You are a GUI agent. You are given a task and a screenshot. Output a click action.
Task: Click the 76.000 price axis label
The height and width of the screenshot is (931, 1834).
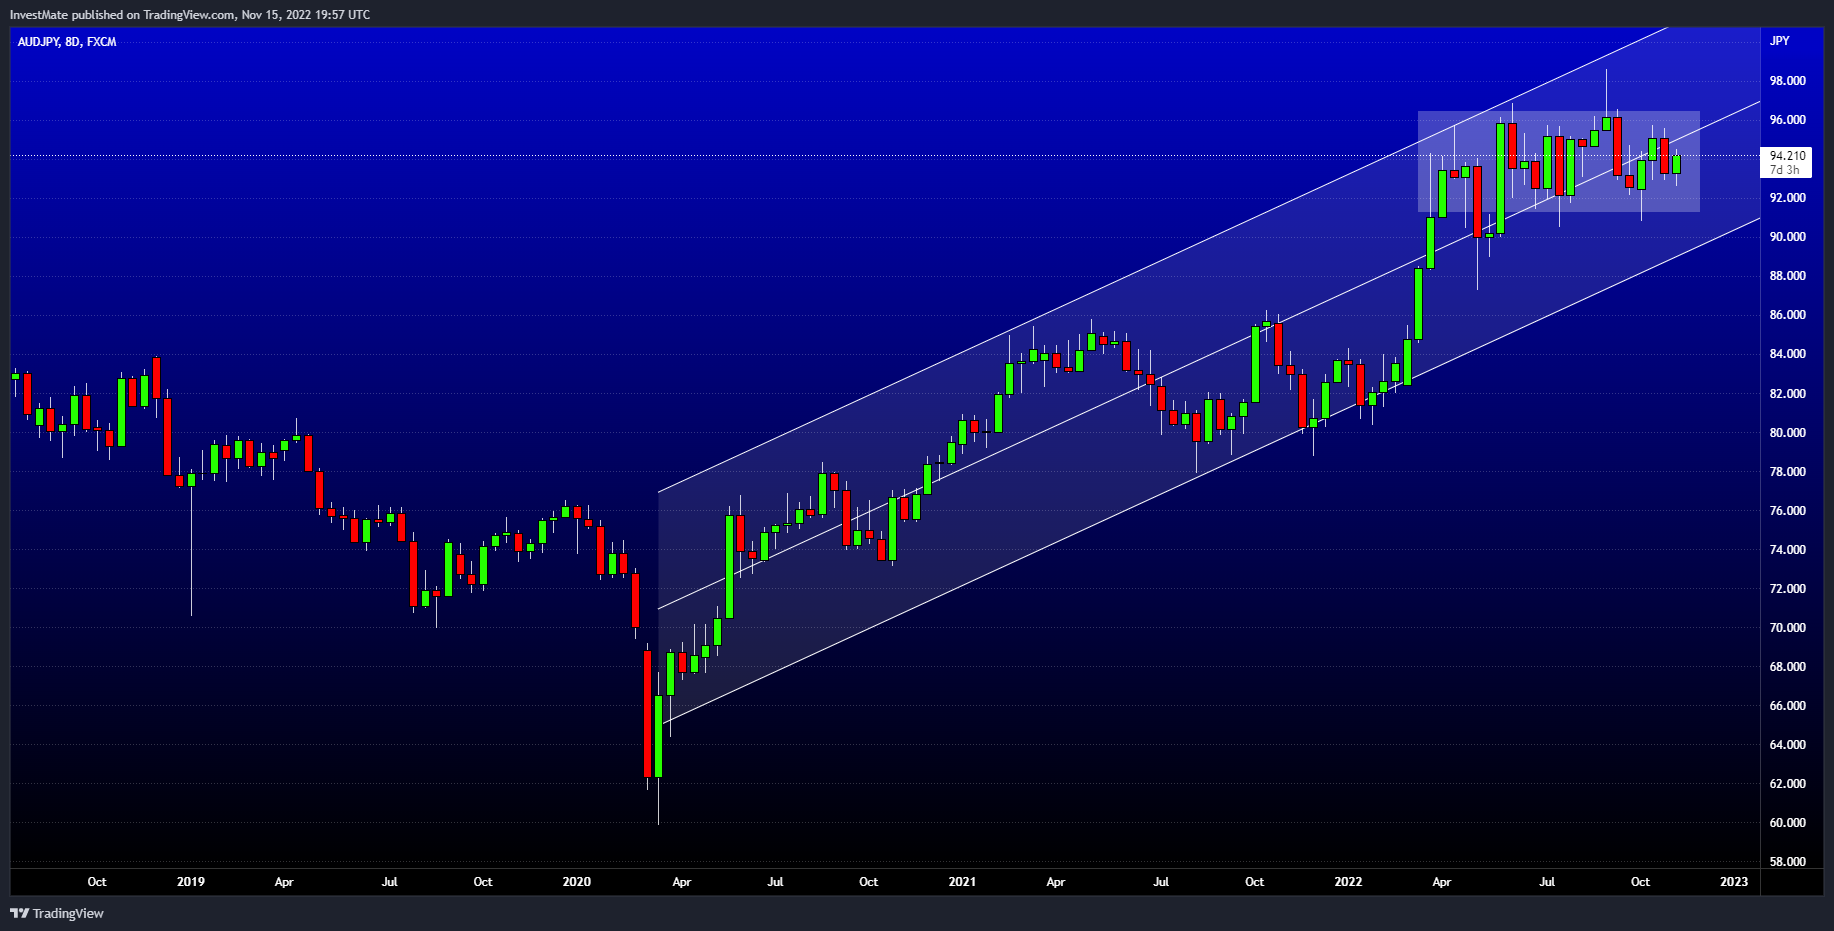(x=1787, y=511)
